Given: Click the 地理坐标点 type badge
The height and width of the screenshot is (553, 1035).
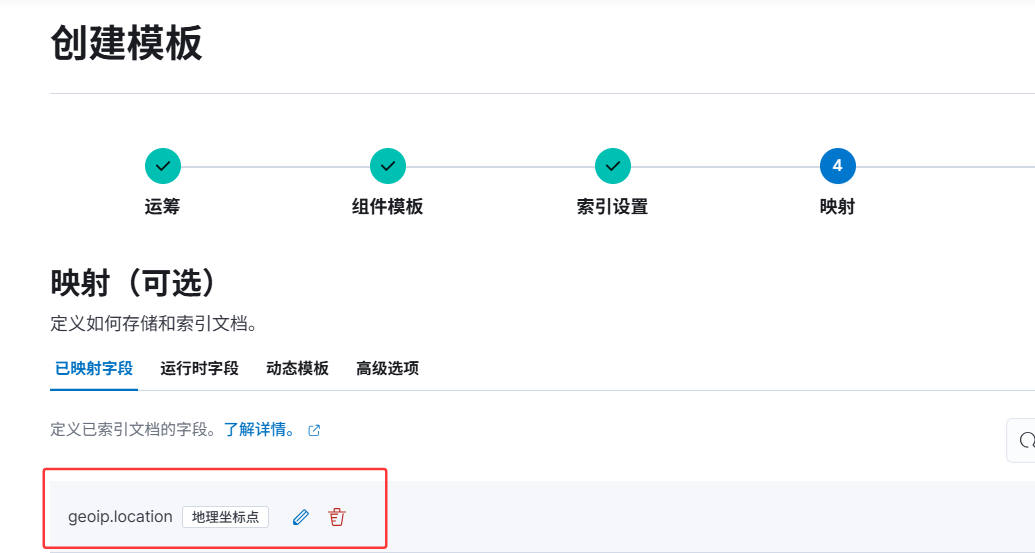Looking at the screenshot, I should click(226, 517).
